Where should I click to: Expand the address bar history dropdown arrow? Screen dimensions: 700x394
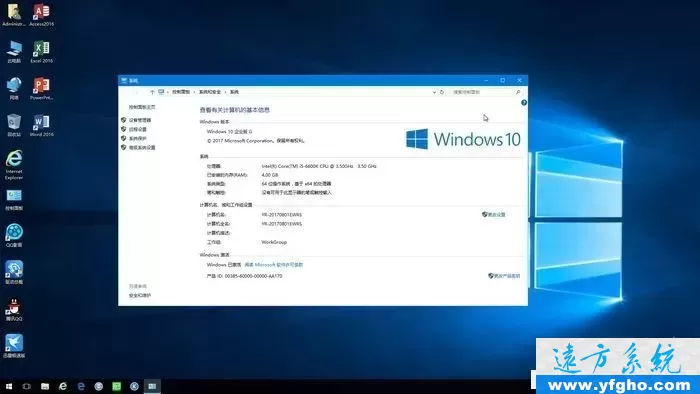pos(434,92)
